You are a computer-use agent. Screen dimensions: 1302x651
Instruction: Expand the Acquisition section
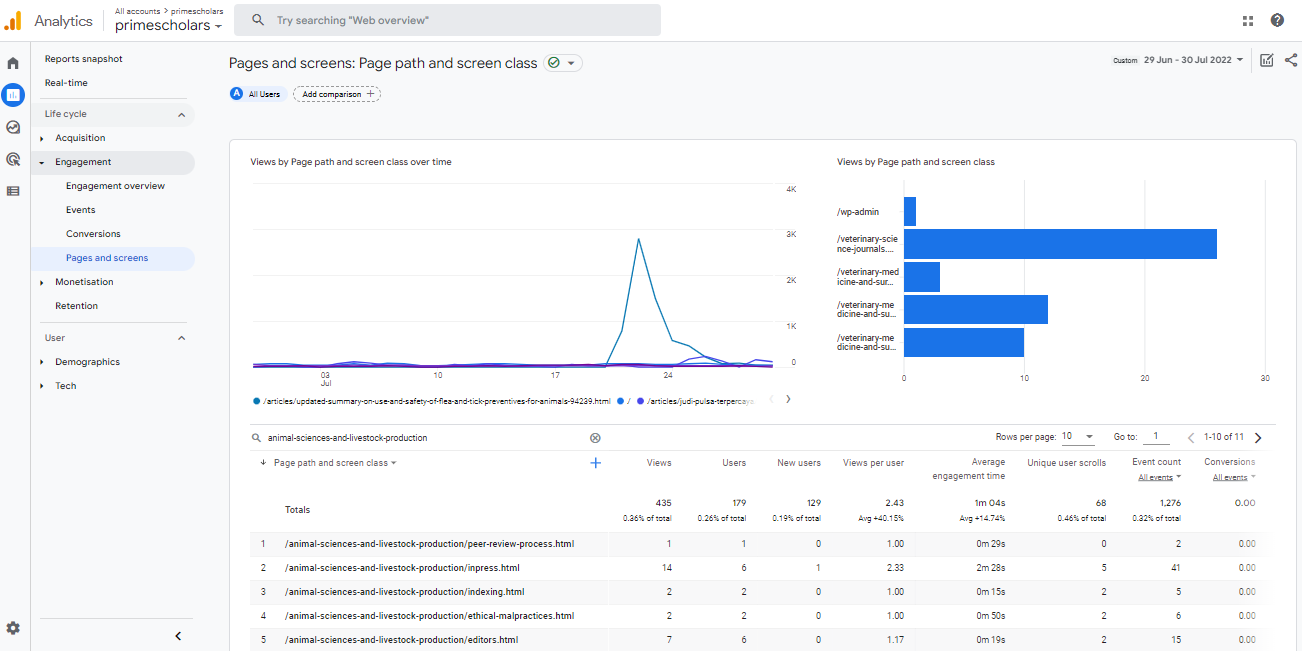pyautogui.click(x=80, y=138)
